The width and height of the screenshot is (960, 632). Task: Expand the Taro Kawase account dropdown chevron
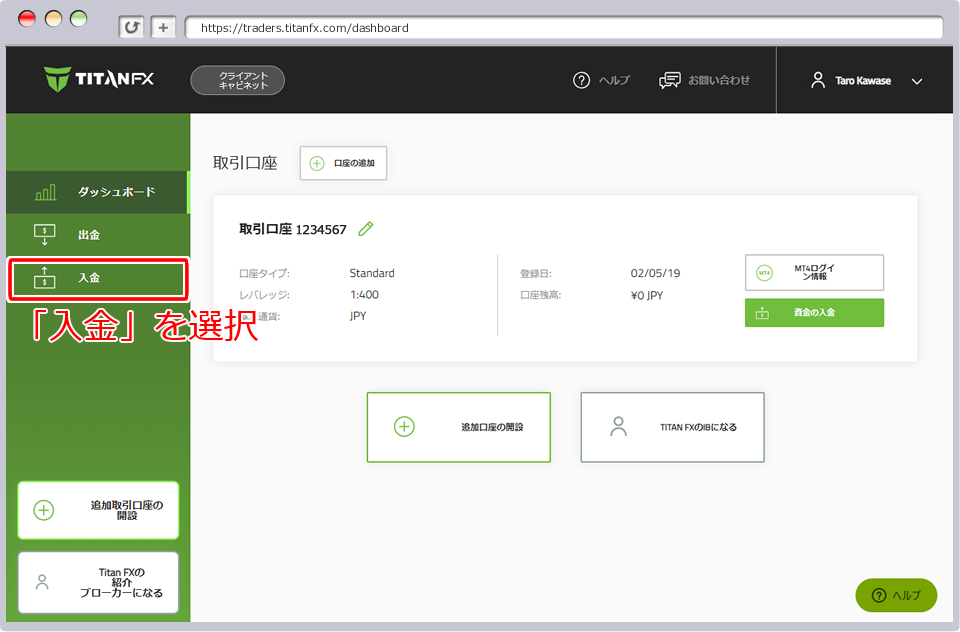click(917, 81)
